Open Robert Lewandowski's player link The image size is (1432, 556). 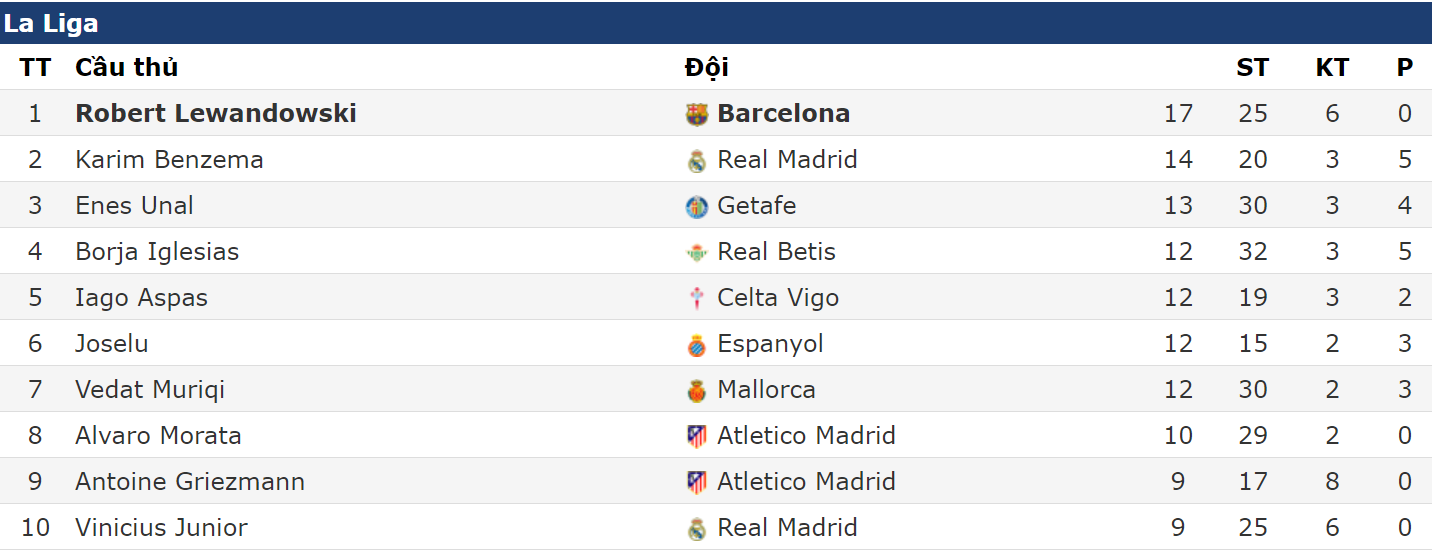(216, 114)
